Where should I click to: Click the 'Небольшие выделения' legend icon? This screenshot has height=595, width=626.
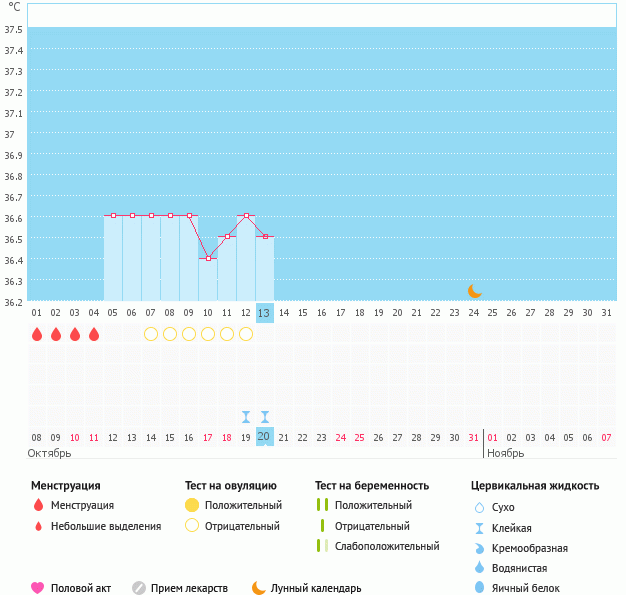pyautogui.click(x=38, y=526)
